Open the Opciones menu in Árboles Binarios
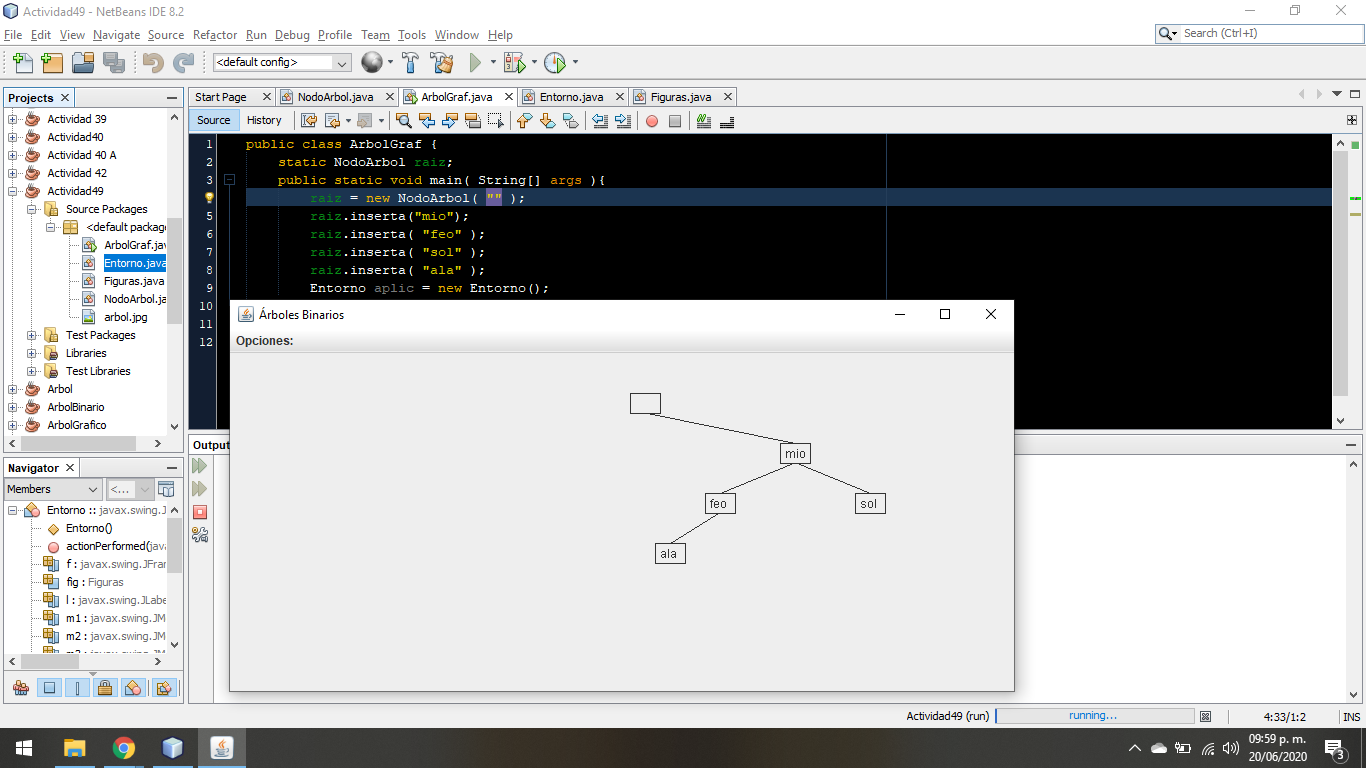The image size is (1366, 768). click(x=264, y=341)
